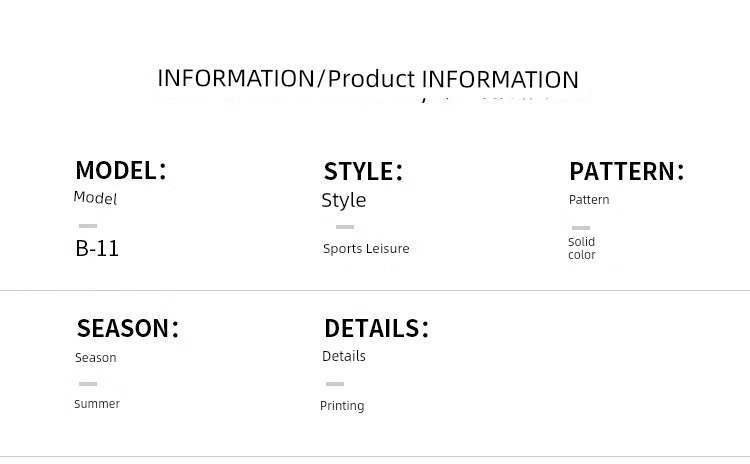Click the gray dash above "Solid color"

581,228
